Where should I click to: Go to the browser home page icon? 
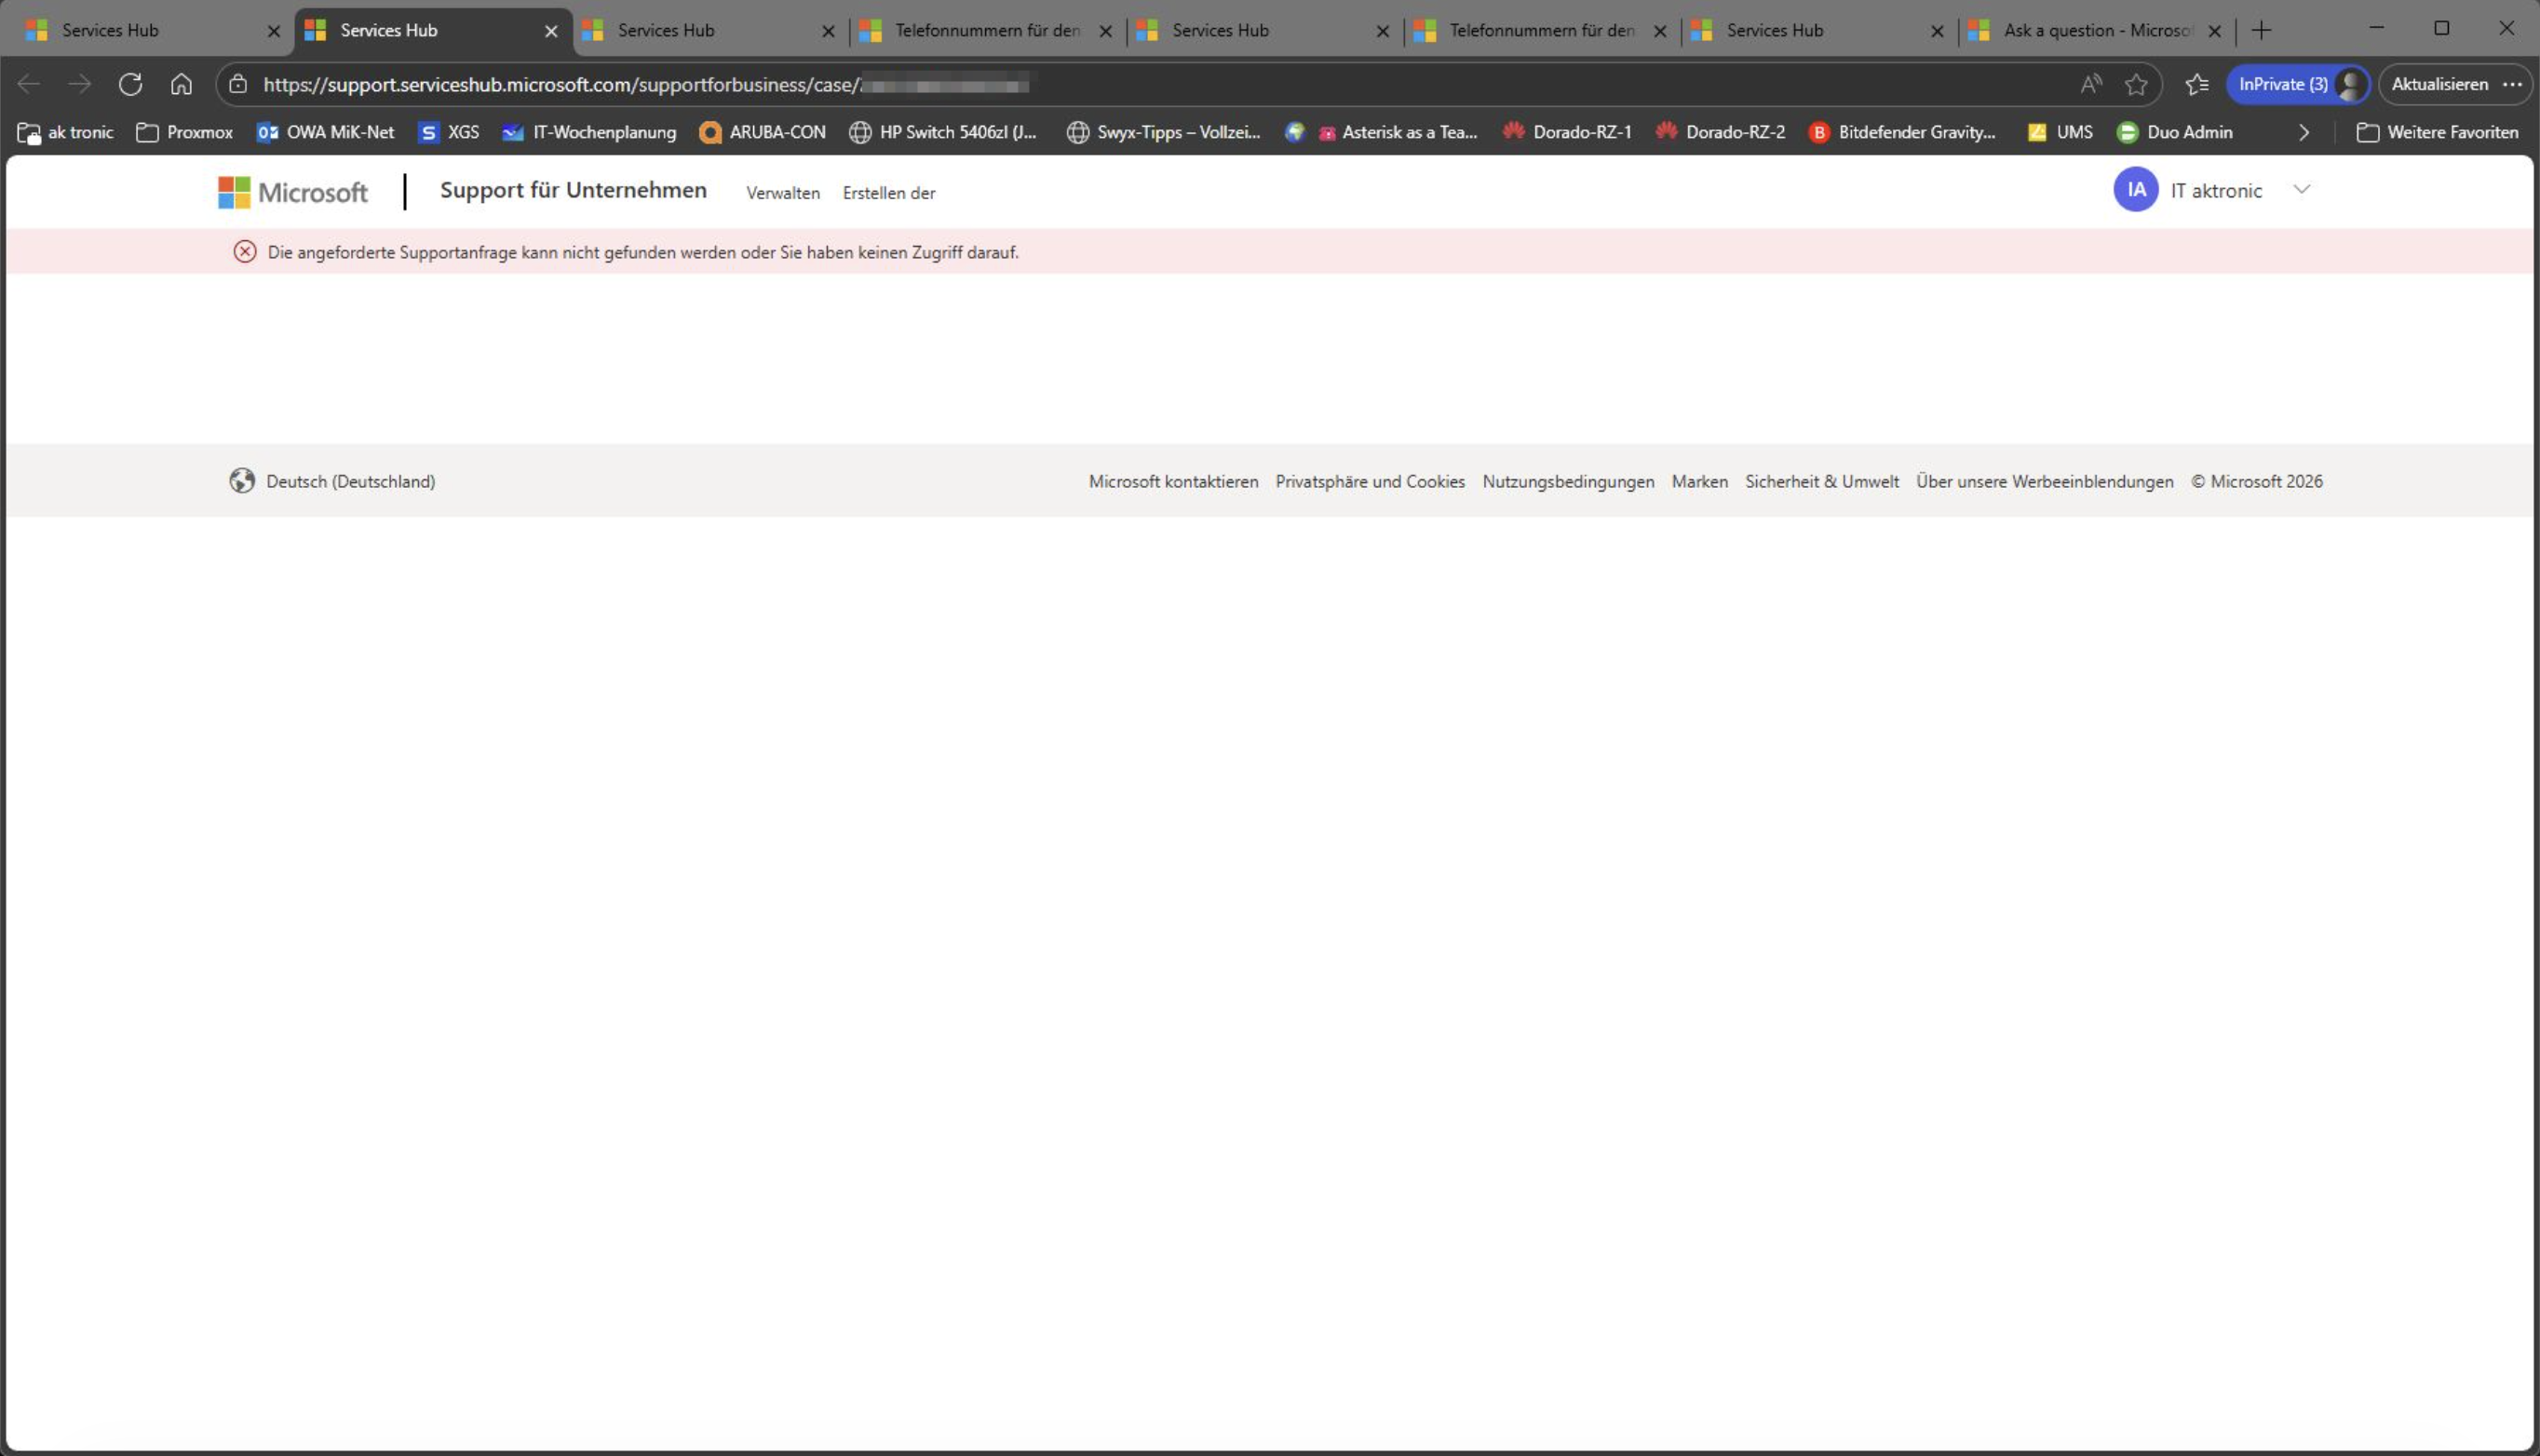click(x=181, y=84)
